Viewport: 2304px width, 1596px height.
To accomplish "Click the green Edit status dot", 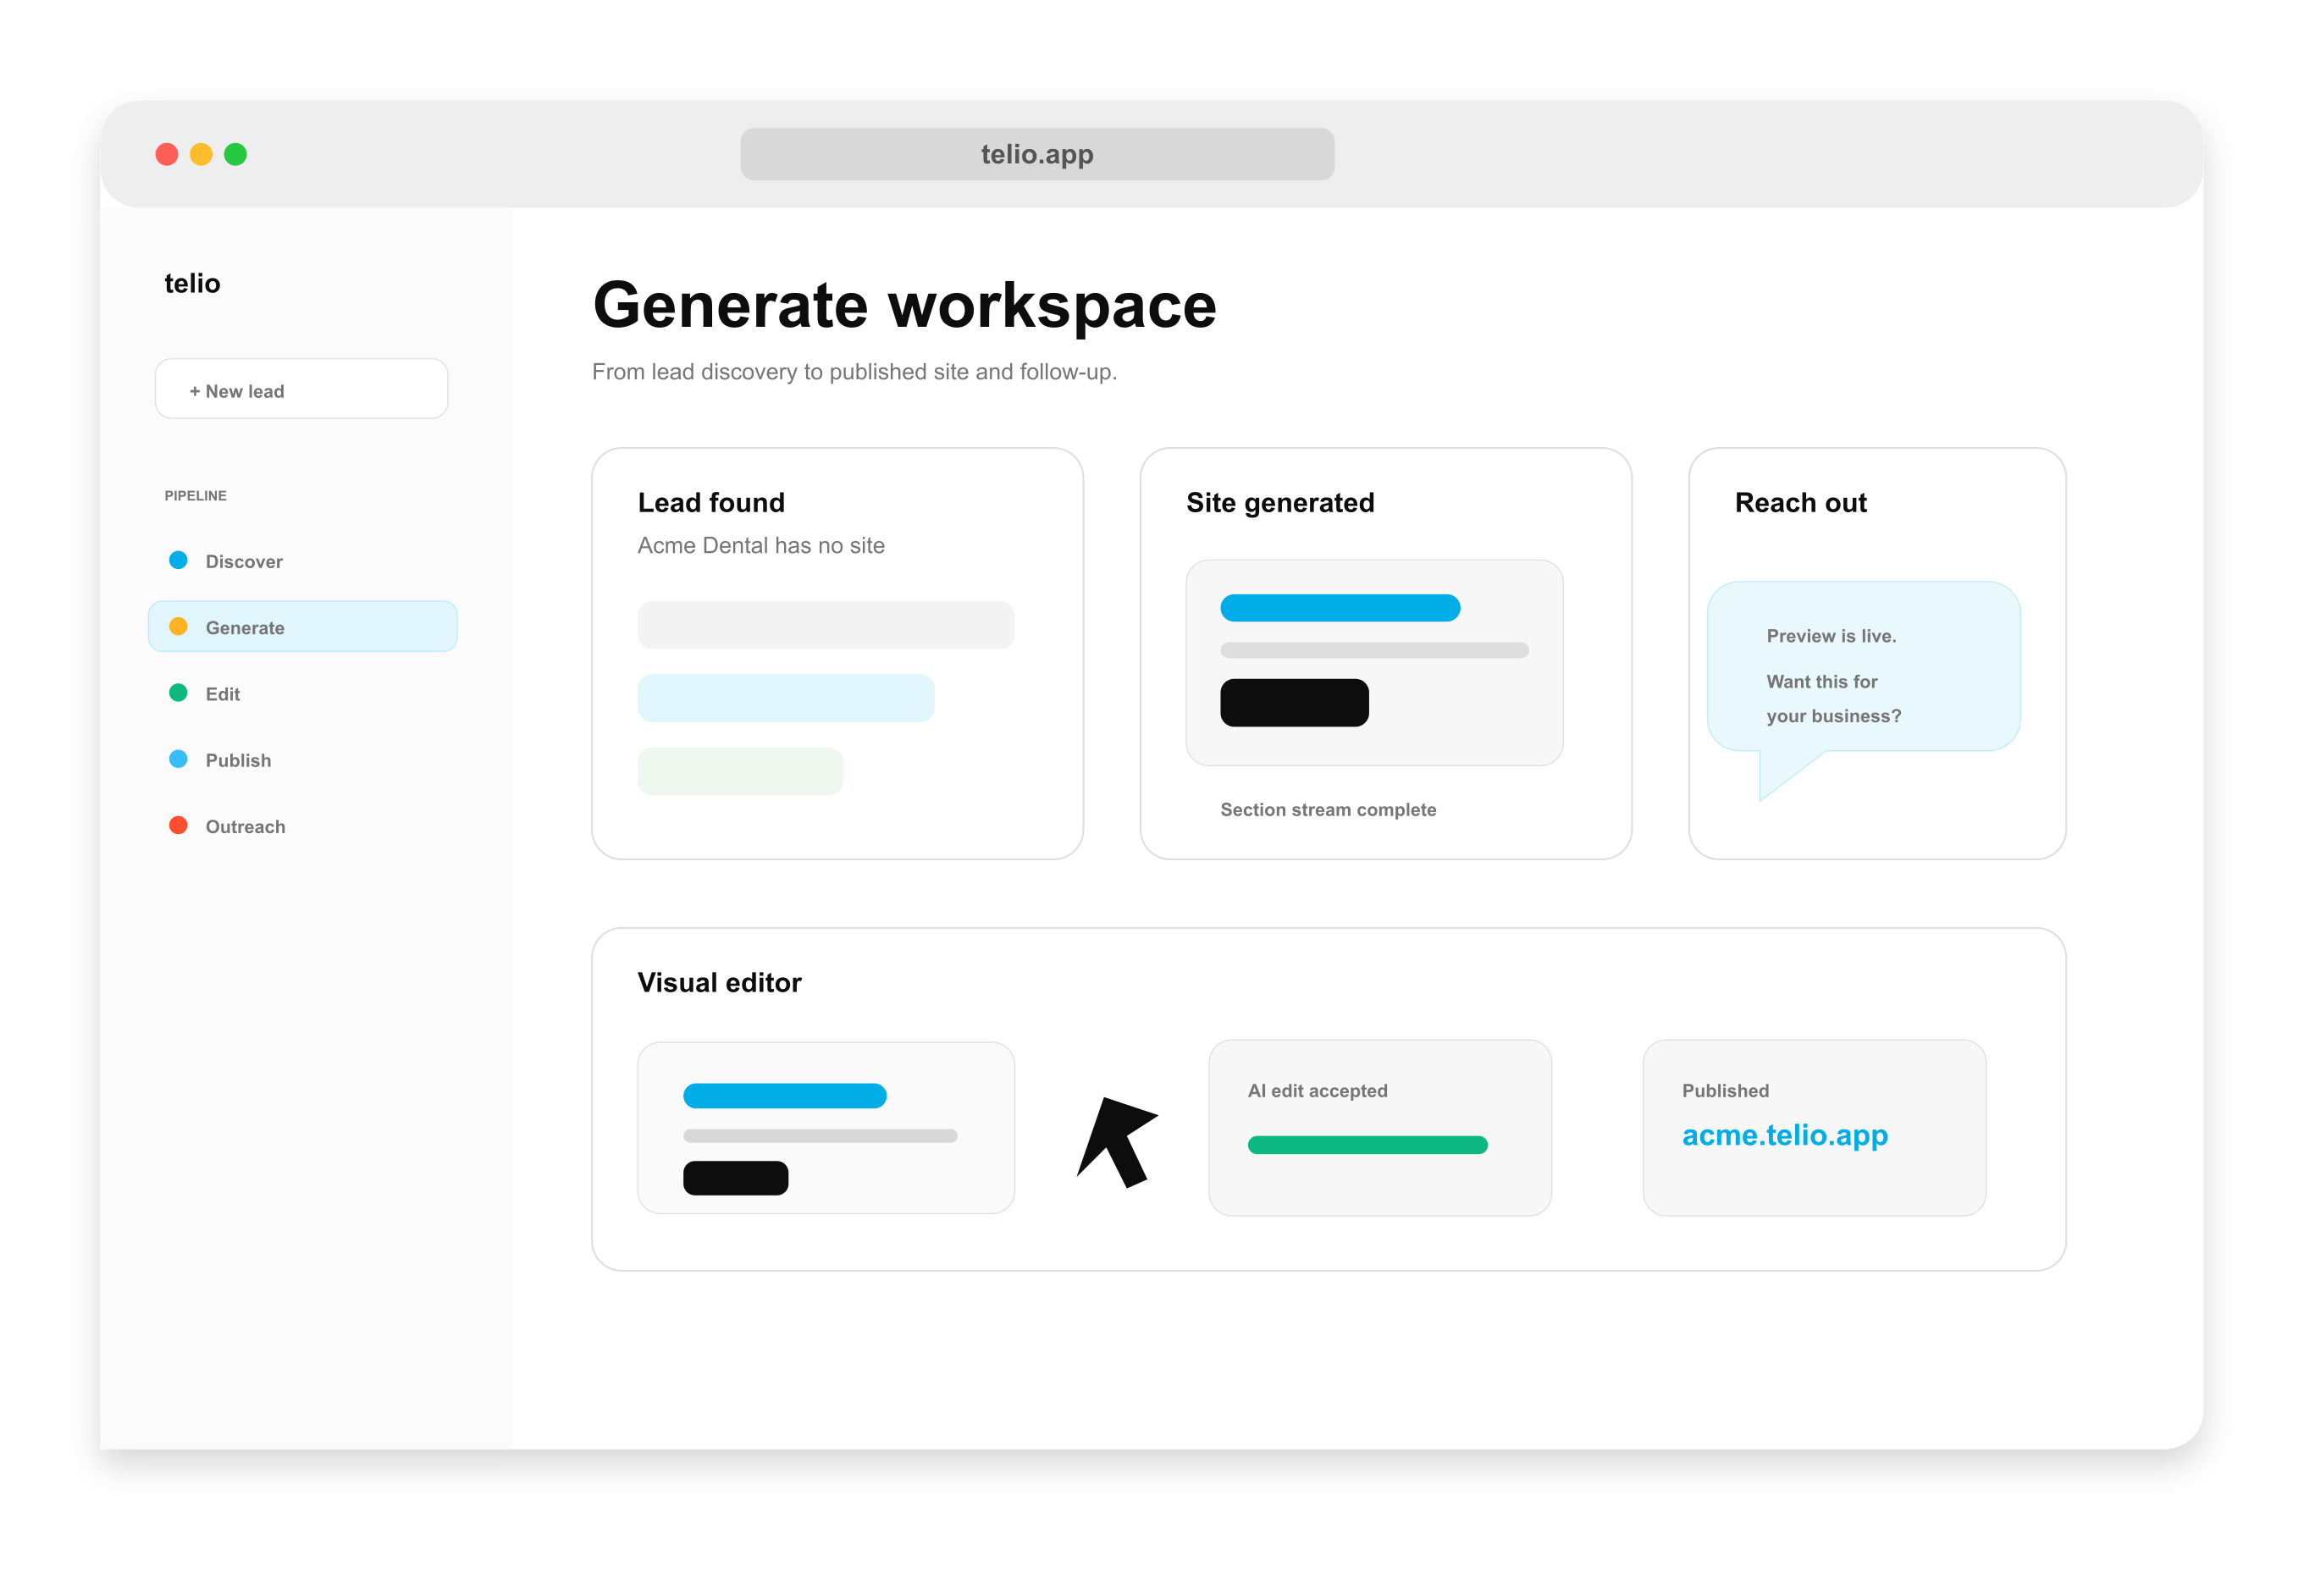I will (178, 692).
